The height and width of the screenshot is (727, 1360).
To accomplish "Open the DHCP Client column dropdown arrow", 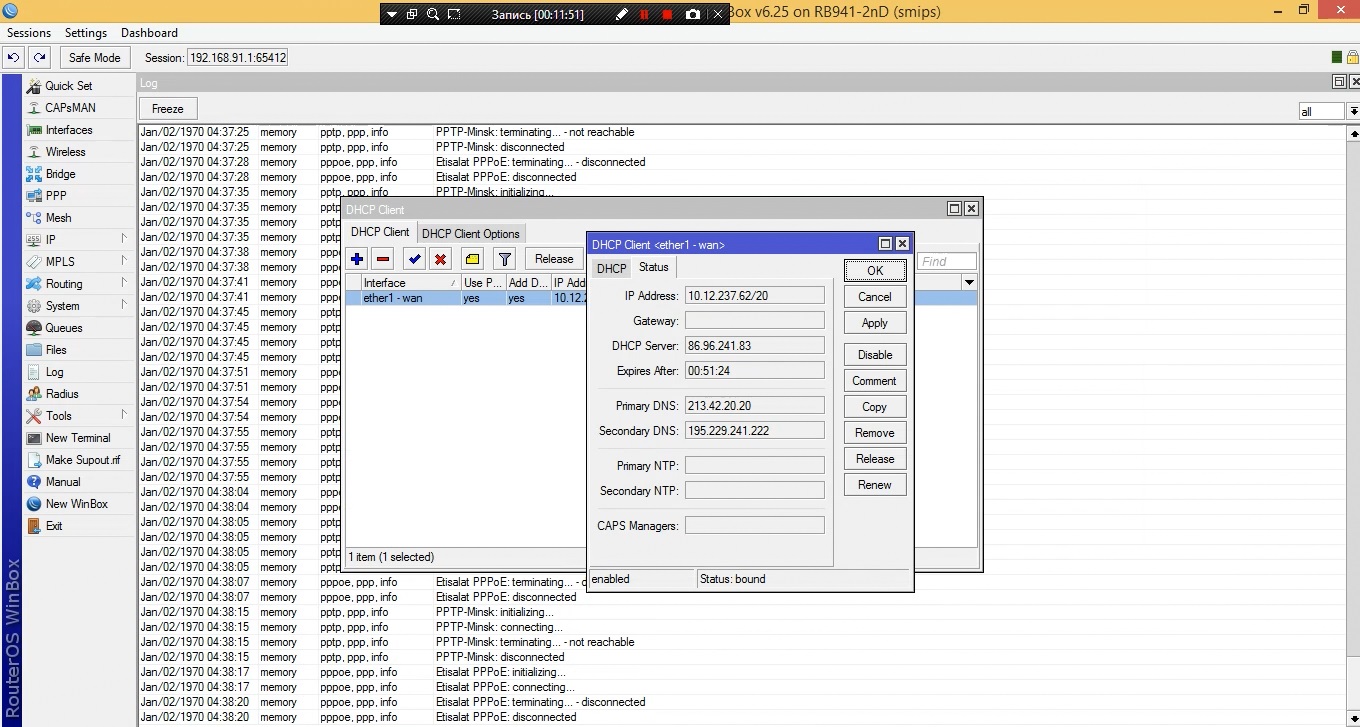I will [x=968, y=283].
